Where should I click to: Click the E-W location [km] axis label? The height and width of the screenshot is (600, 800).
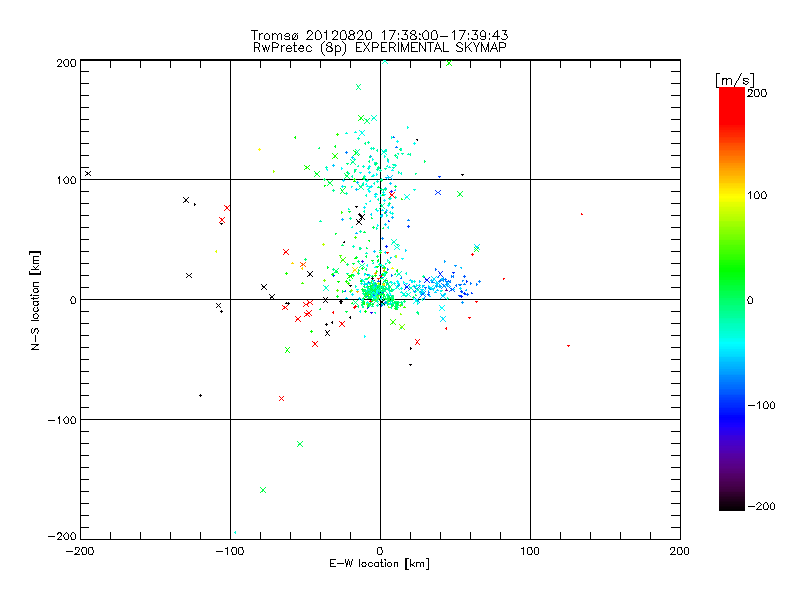(380, 565)
